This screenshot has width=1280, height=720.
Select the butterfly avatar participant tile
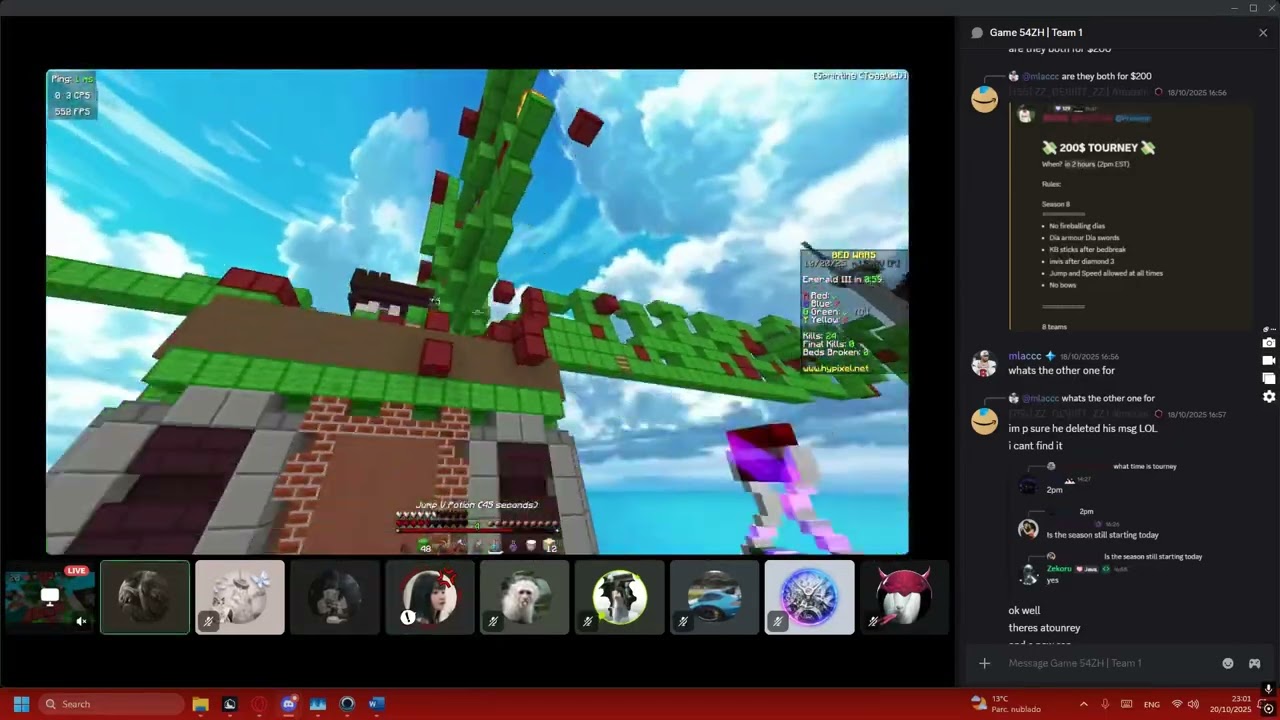coord(240,597)
